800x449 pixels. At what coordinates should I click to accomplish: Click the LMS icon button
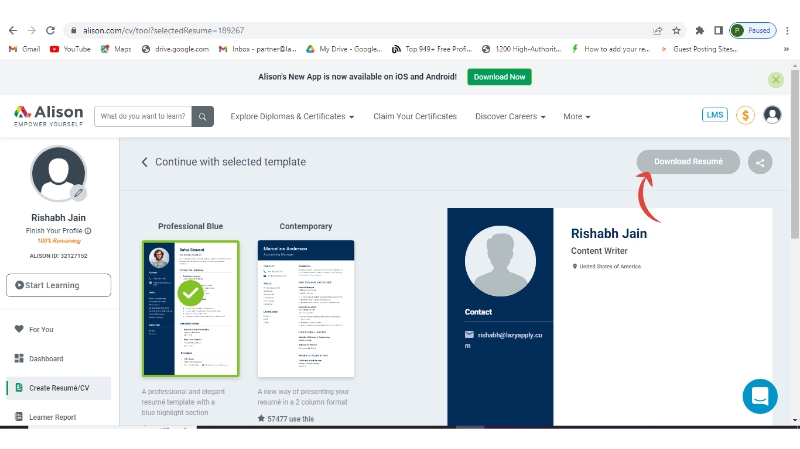pos(715,115)
